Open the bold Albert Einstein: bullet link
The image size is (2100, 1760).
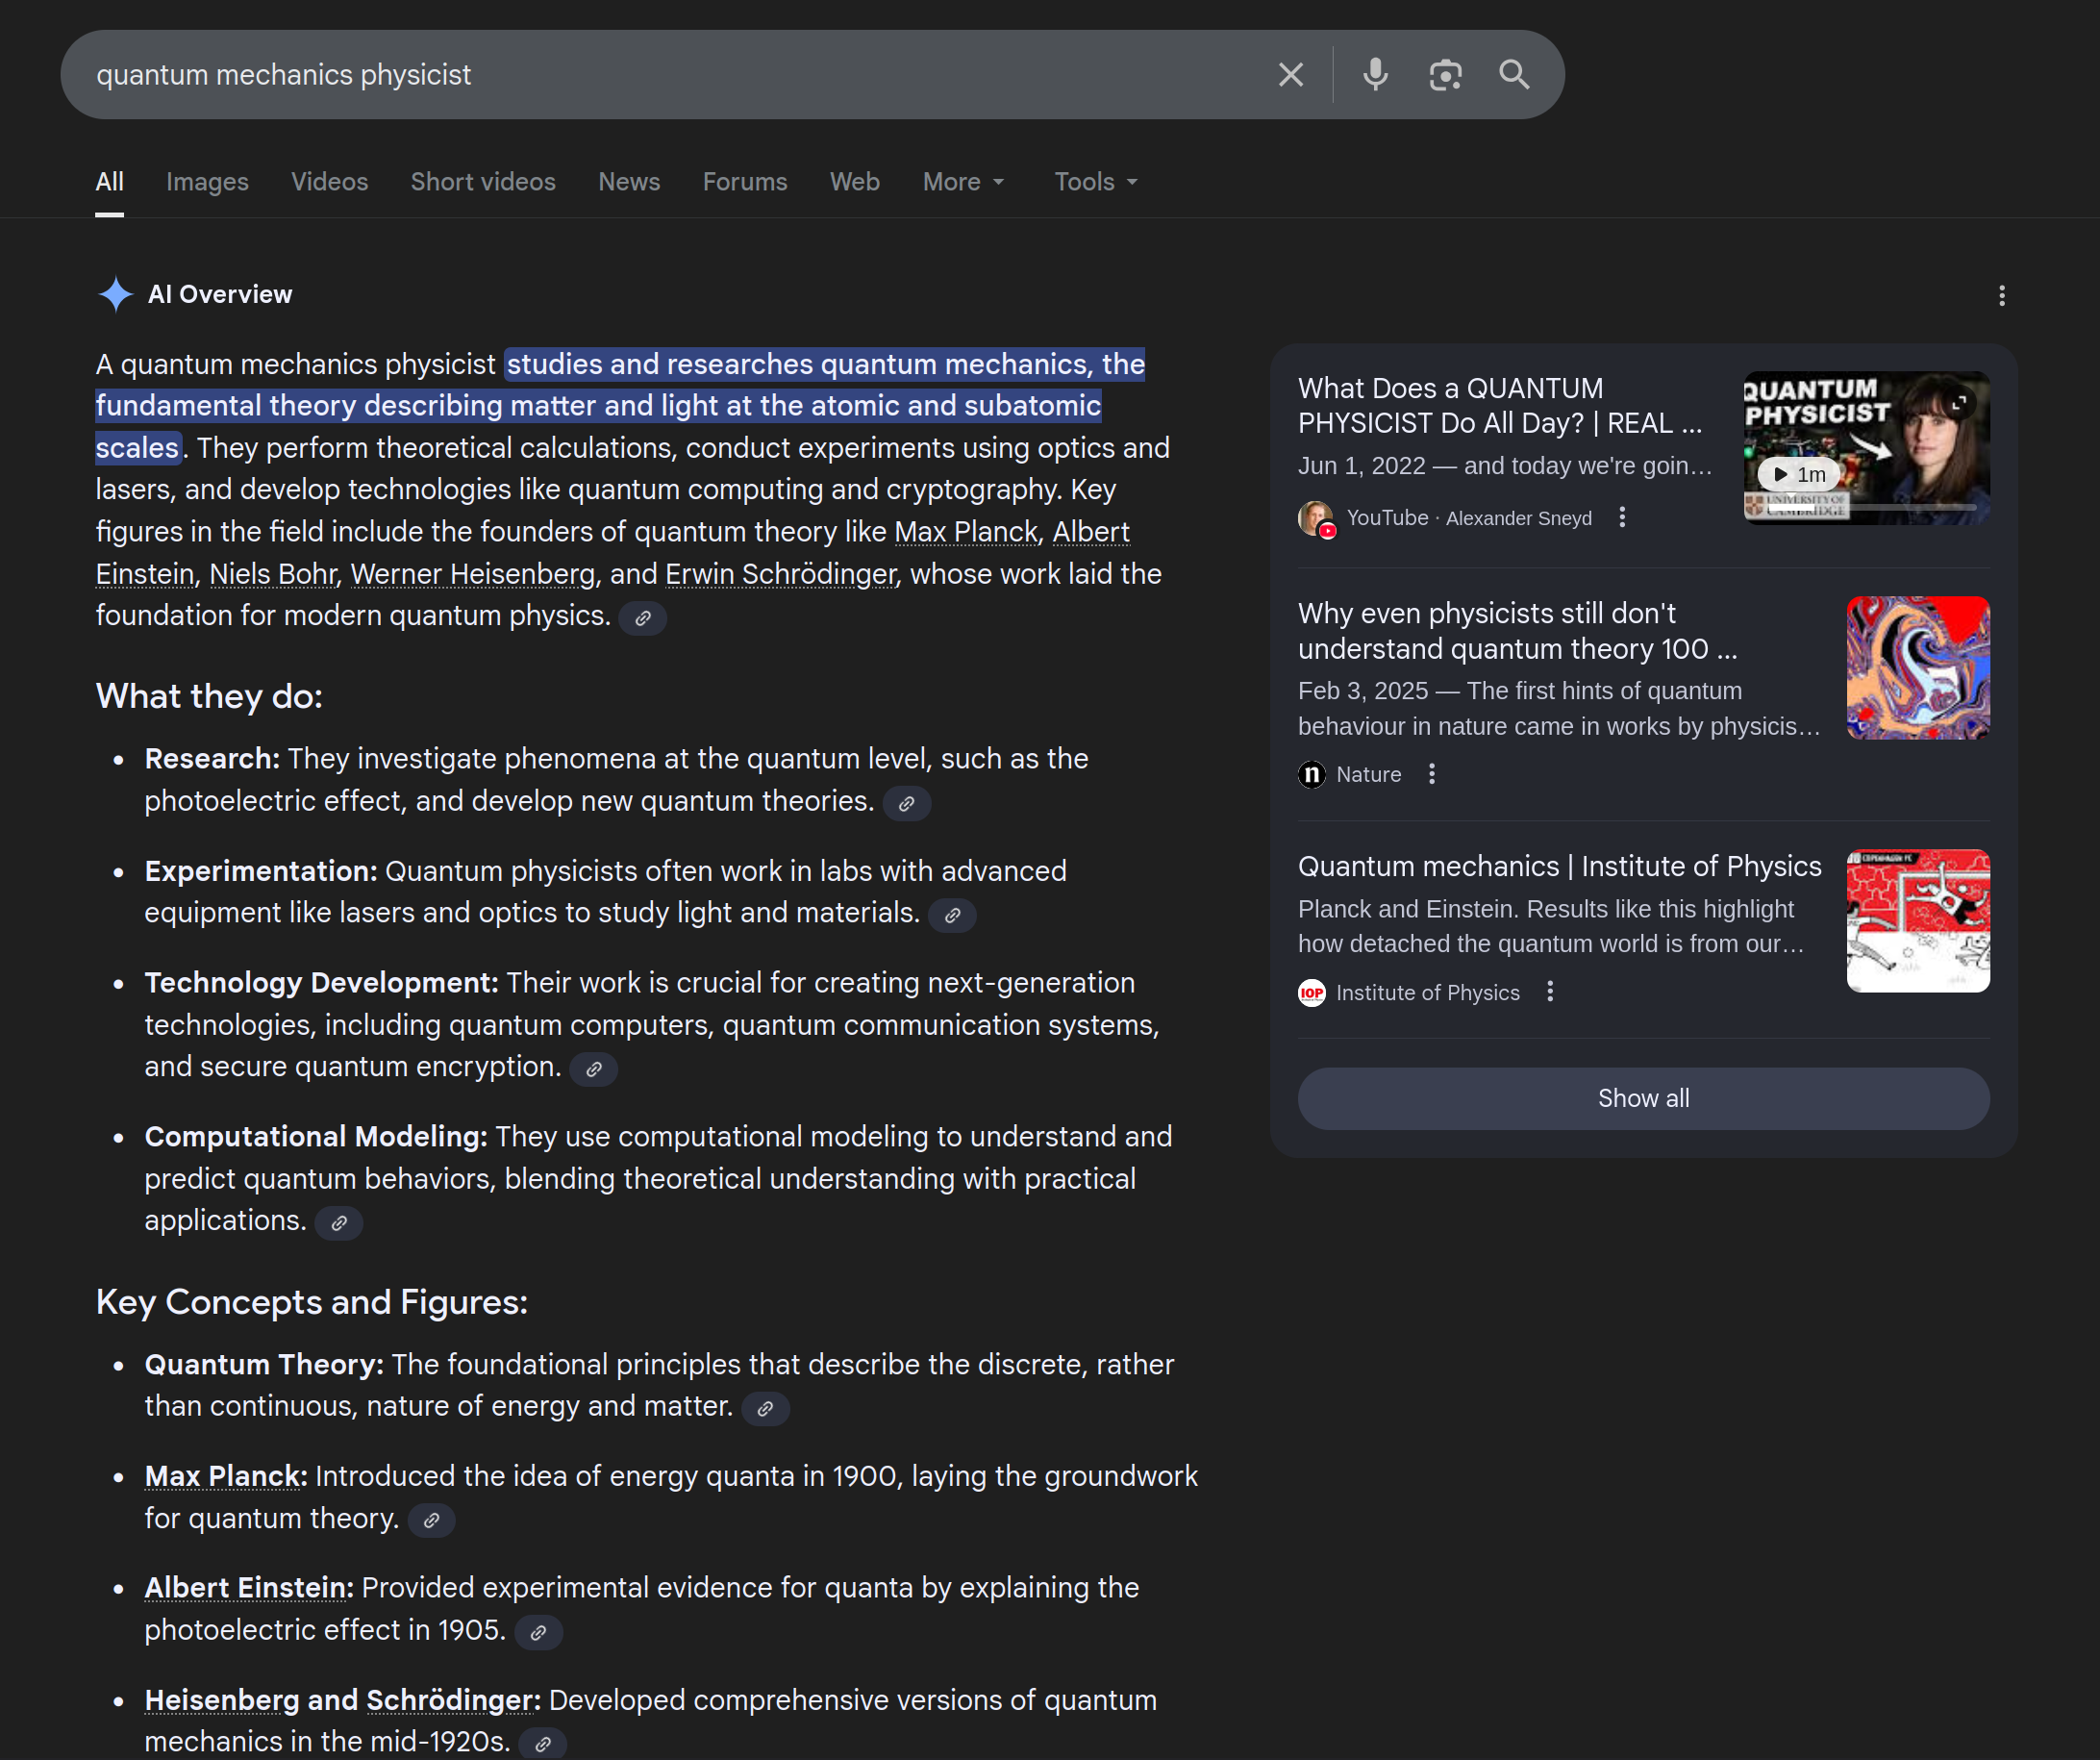249,1588
